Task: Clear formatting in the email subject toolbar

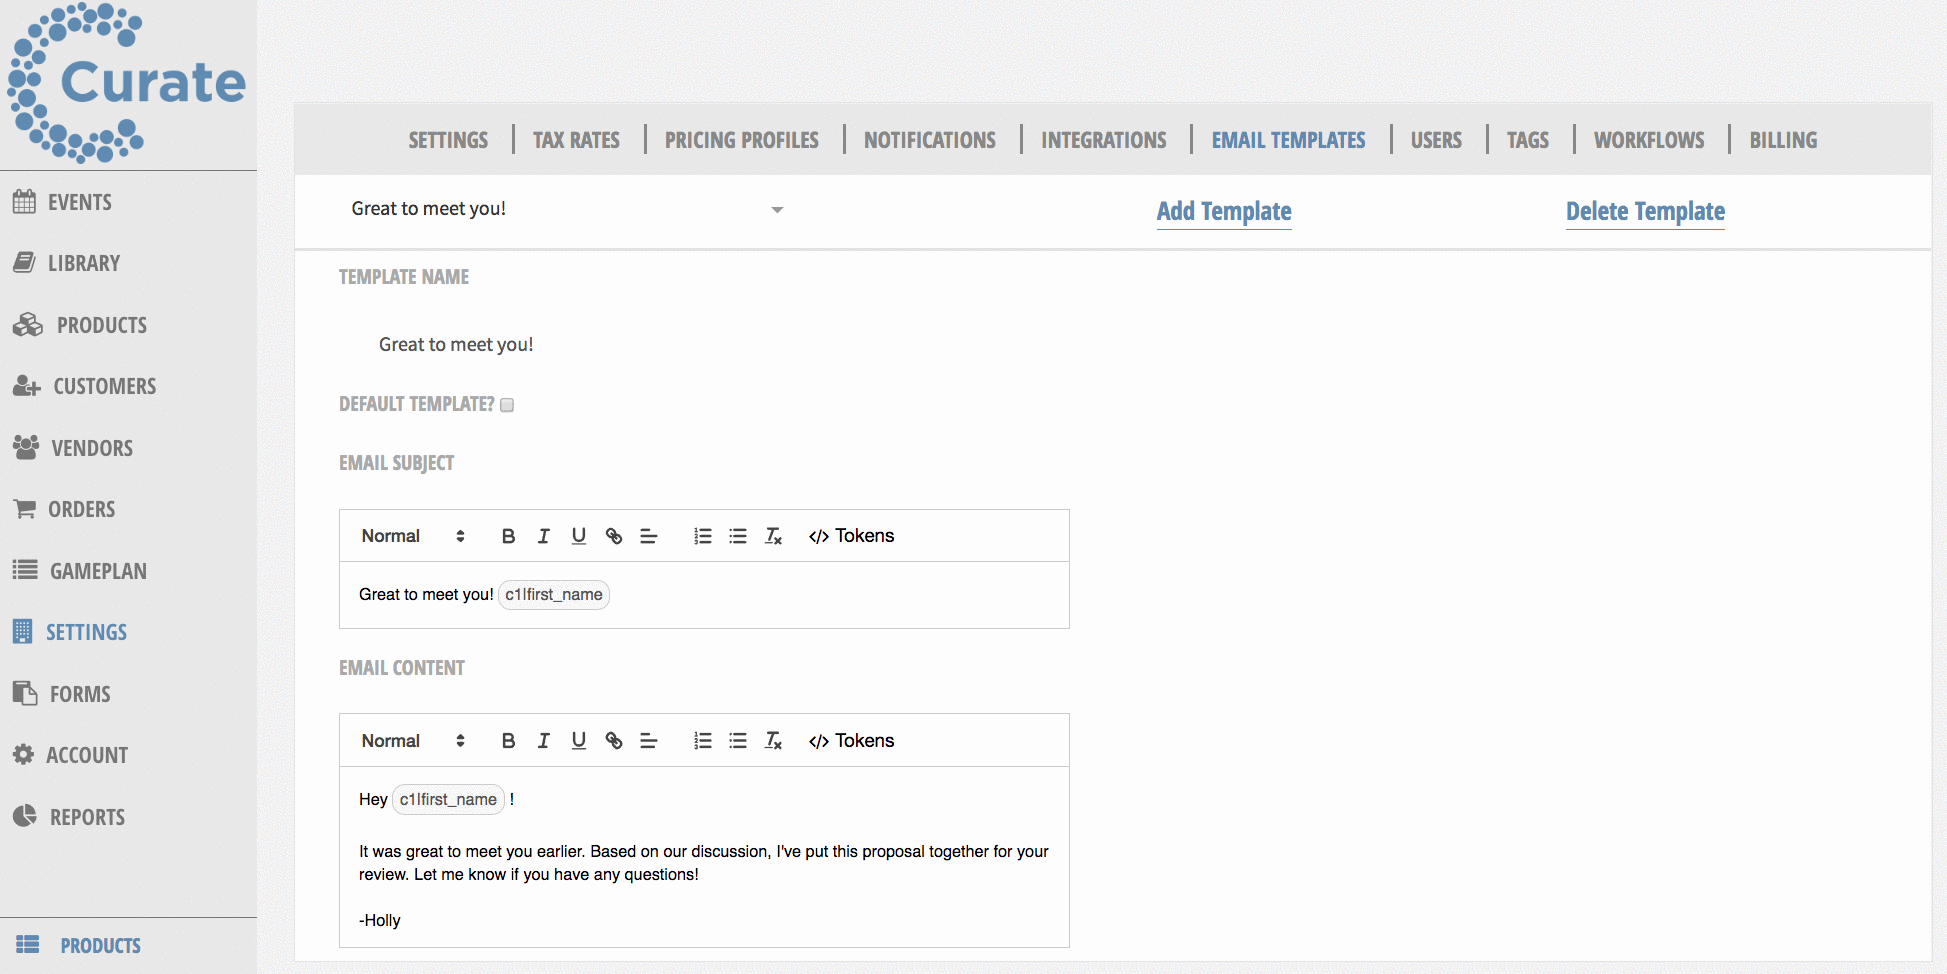Action: pyautogui.click(x=773, y=535)
